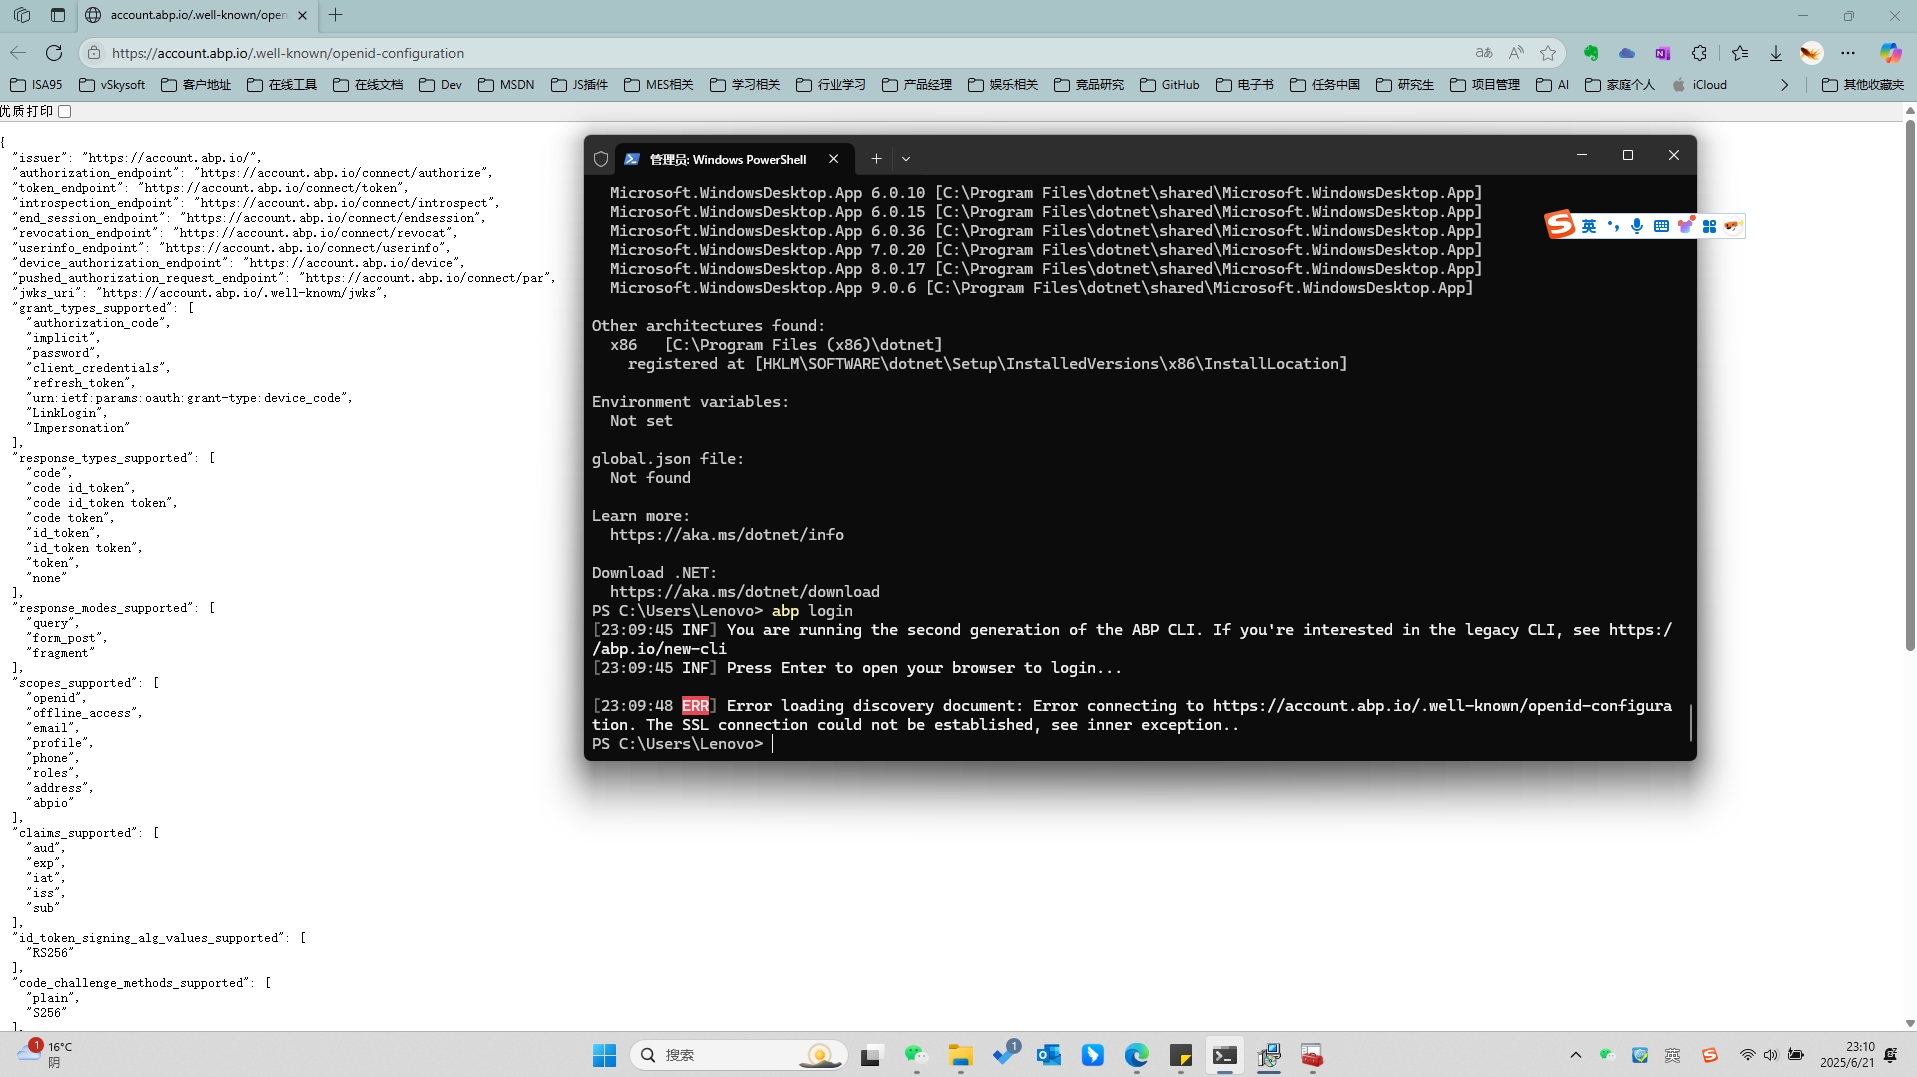Open the browser Downloads icon
Image resolution: width=1917 pixels, height=1077 pixels.
click(x=1776, y=53)
